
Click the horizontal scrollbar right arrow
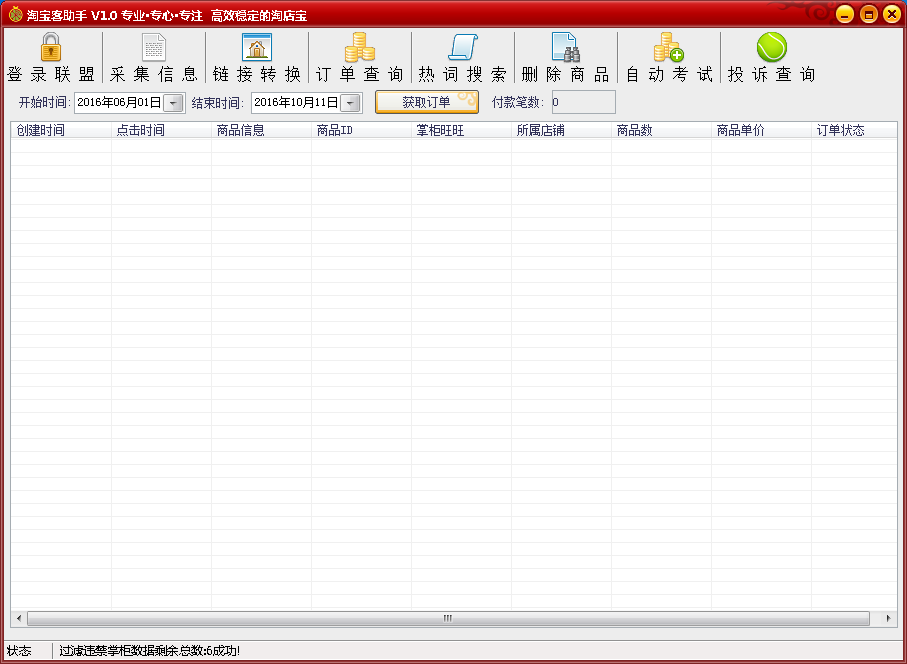point(889,619)
